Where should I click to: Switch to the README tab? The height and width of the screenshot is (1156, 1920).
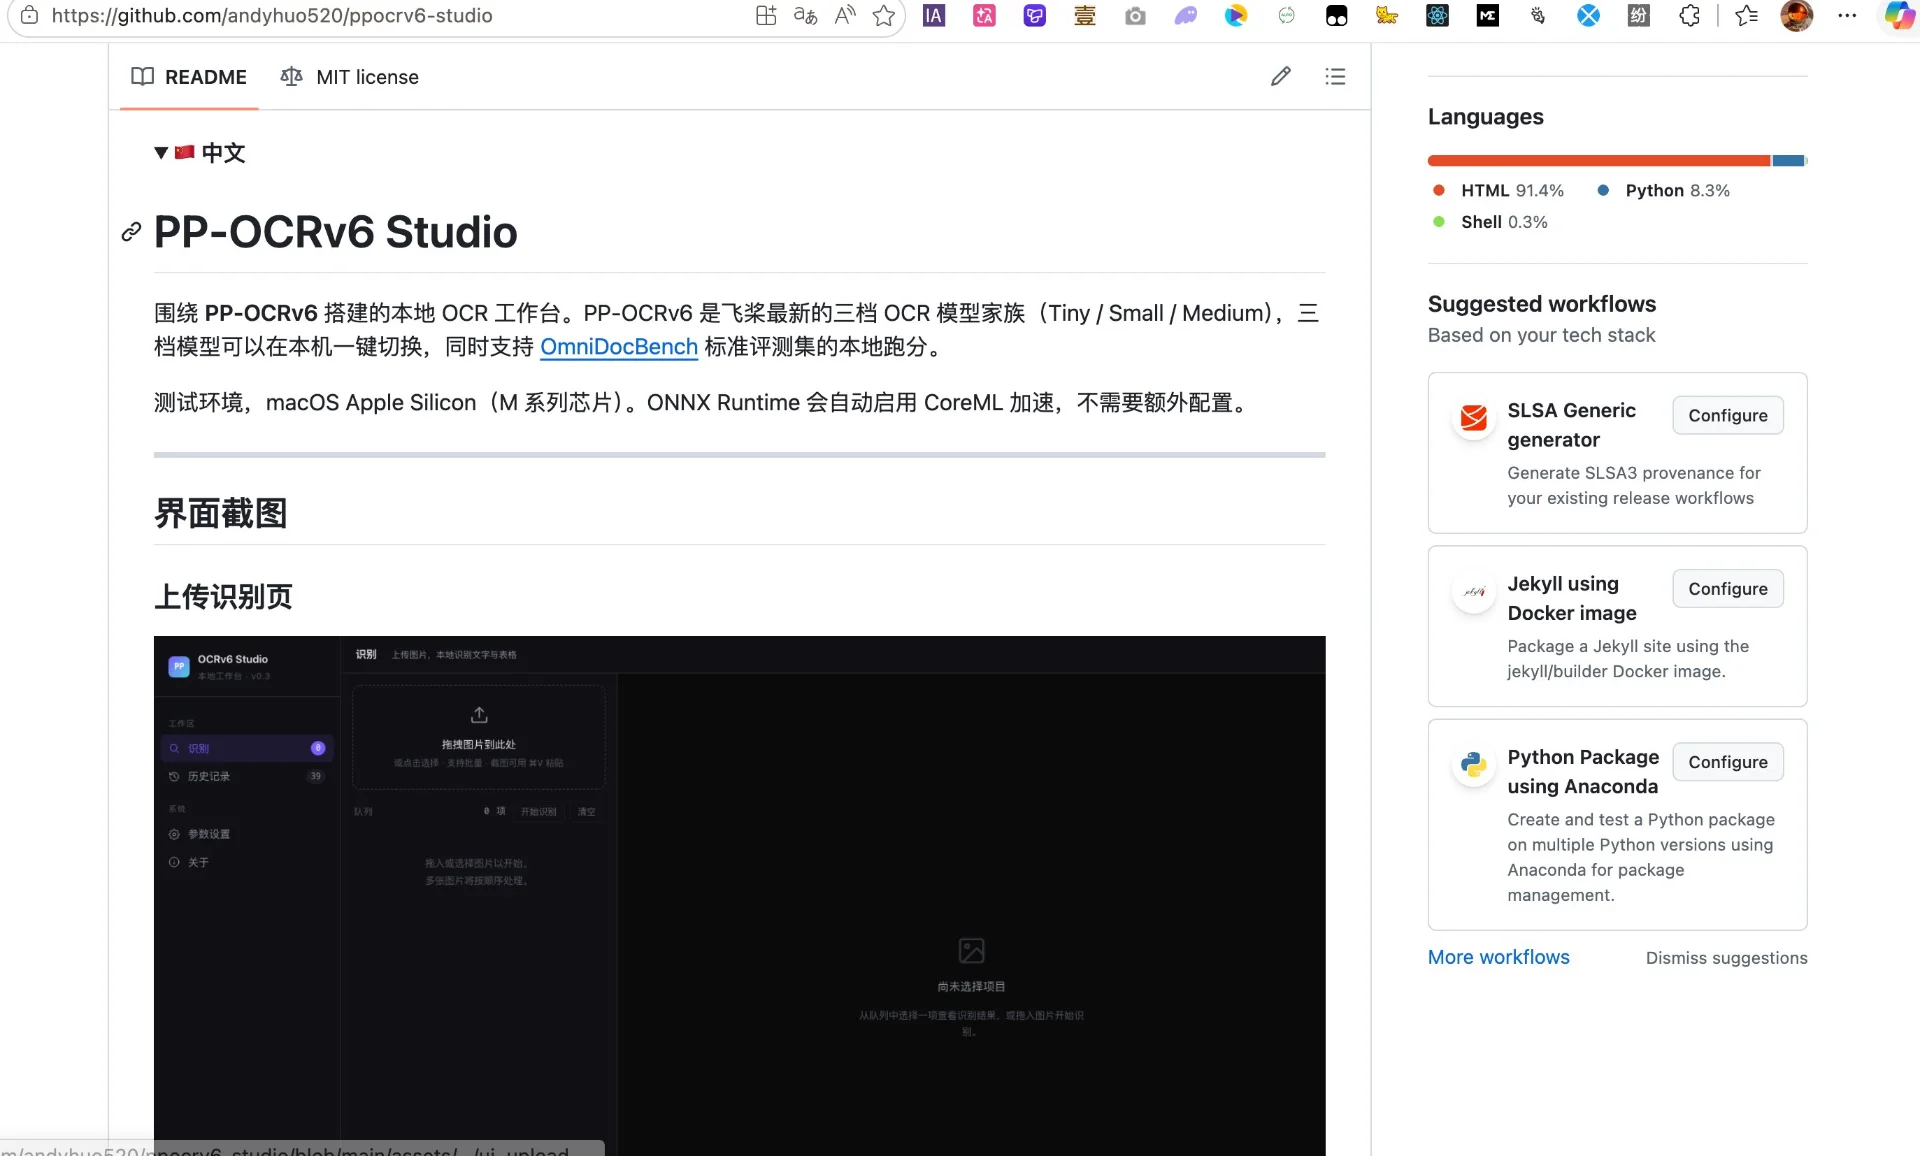189,77
